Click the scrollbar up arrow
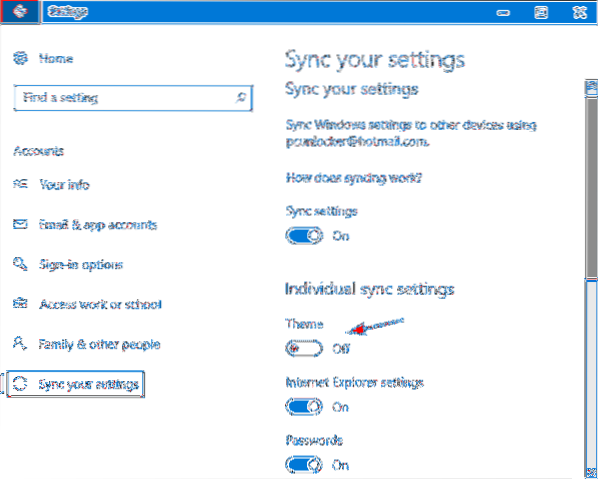The image size is (598, 479). (x=592, y=87)
